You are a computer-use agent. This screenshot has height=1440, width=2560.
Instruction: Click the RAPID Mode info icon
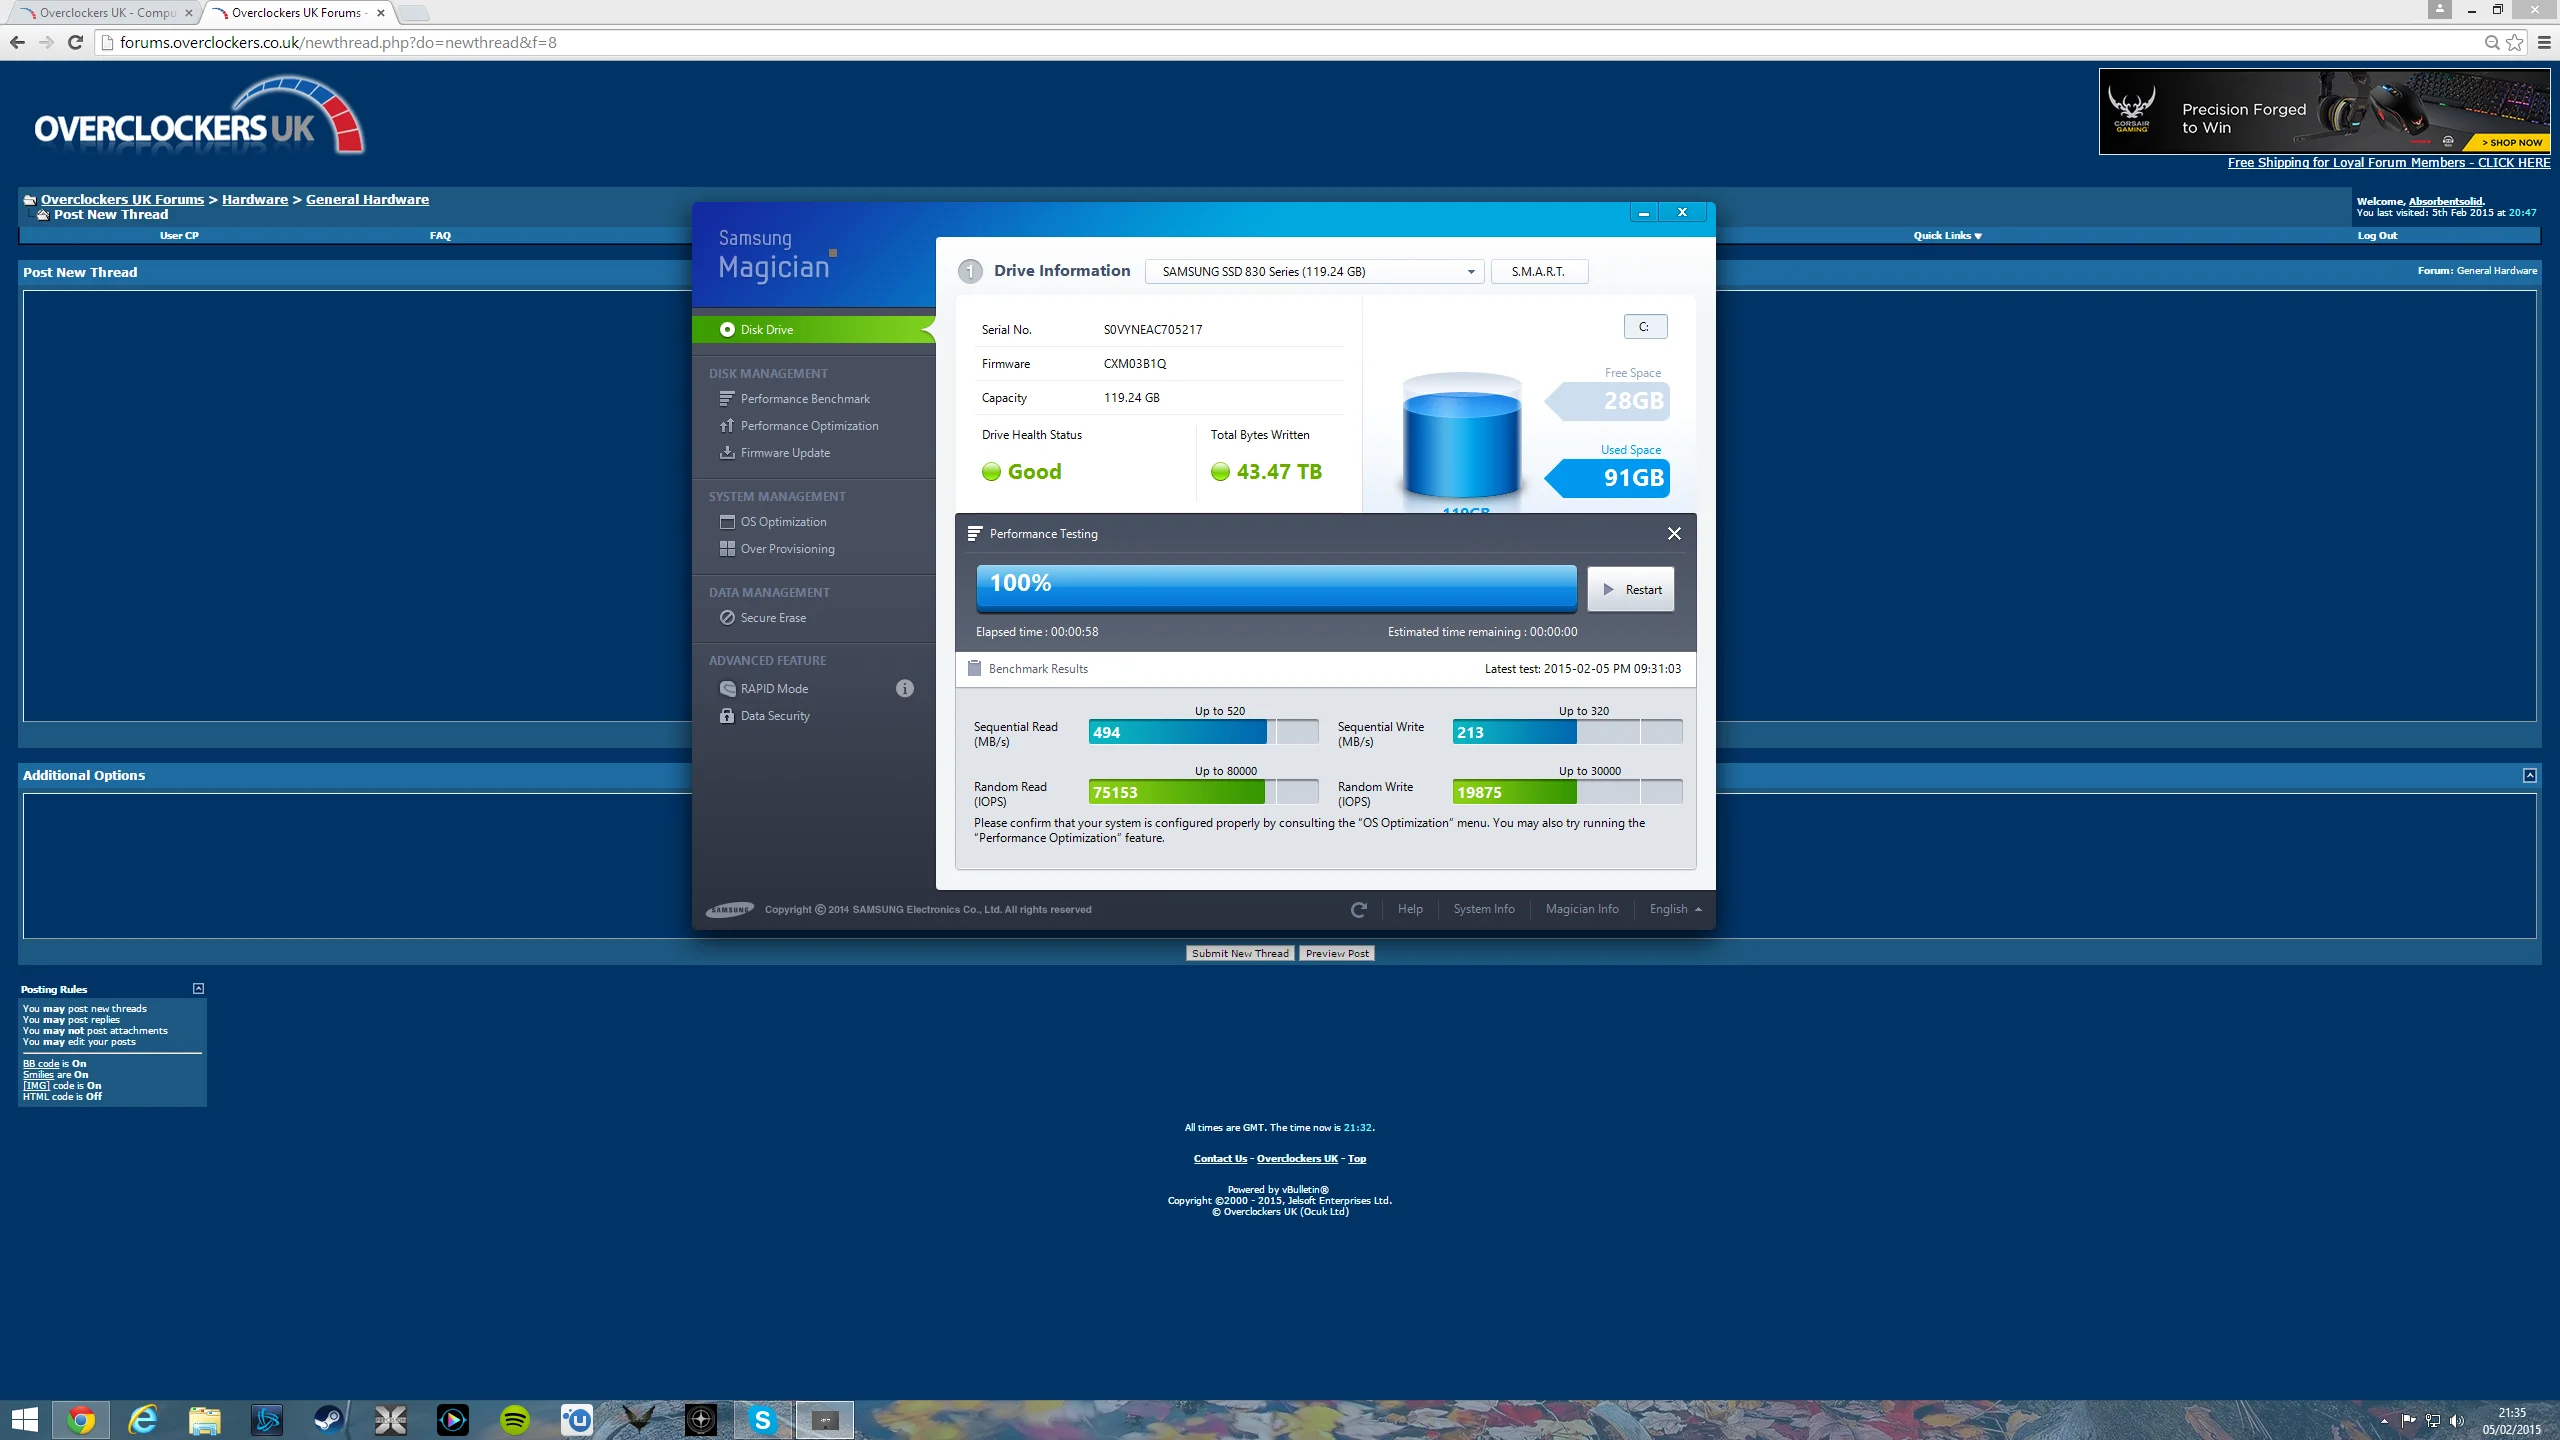click(x=904, y=688)
